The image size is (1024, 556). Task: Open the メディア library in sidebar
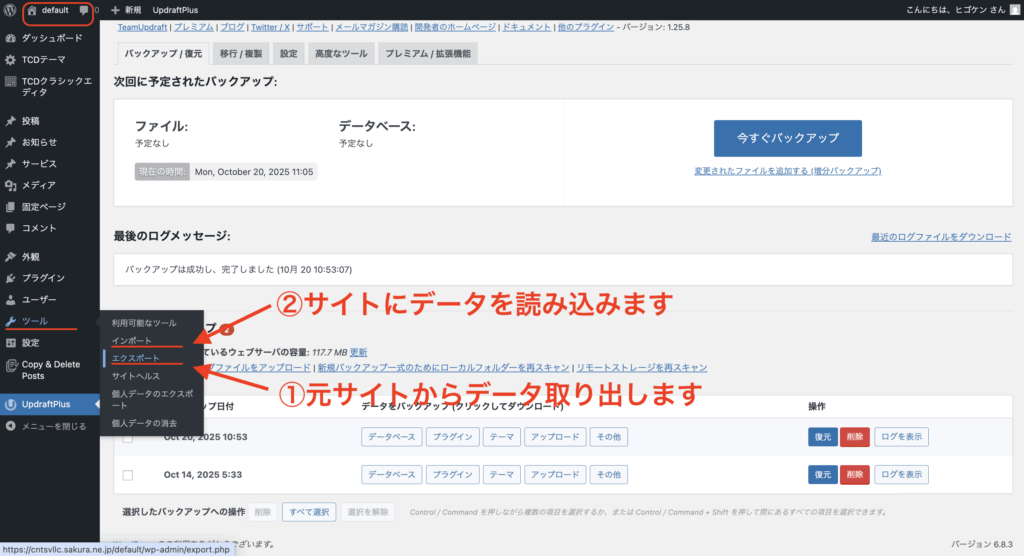coord(38,185)
